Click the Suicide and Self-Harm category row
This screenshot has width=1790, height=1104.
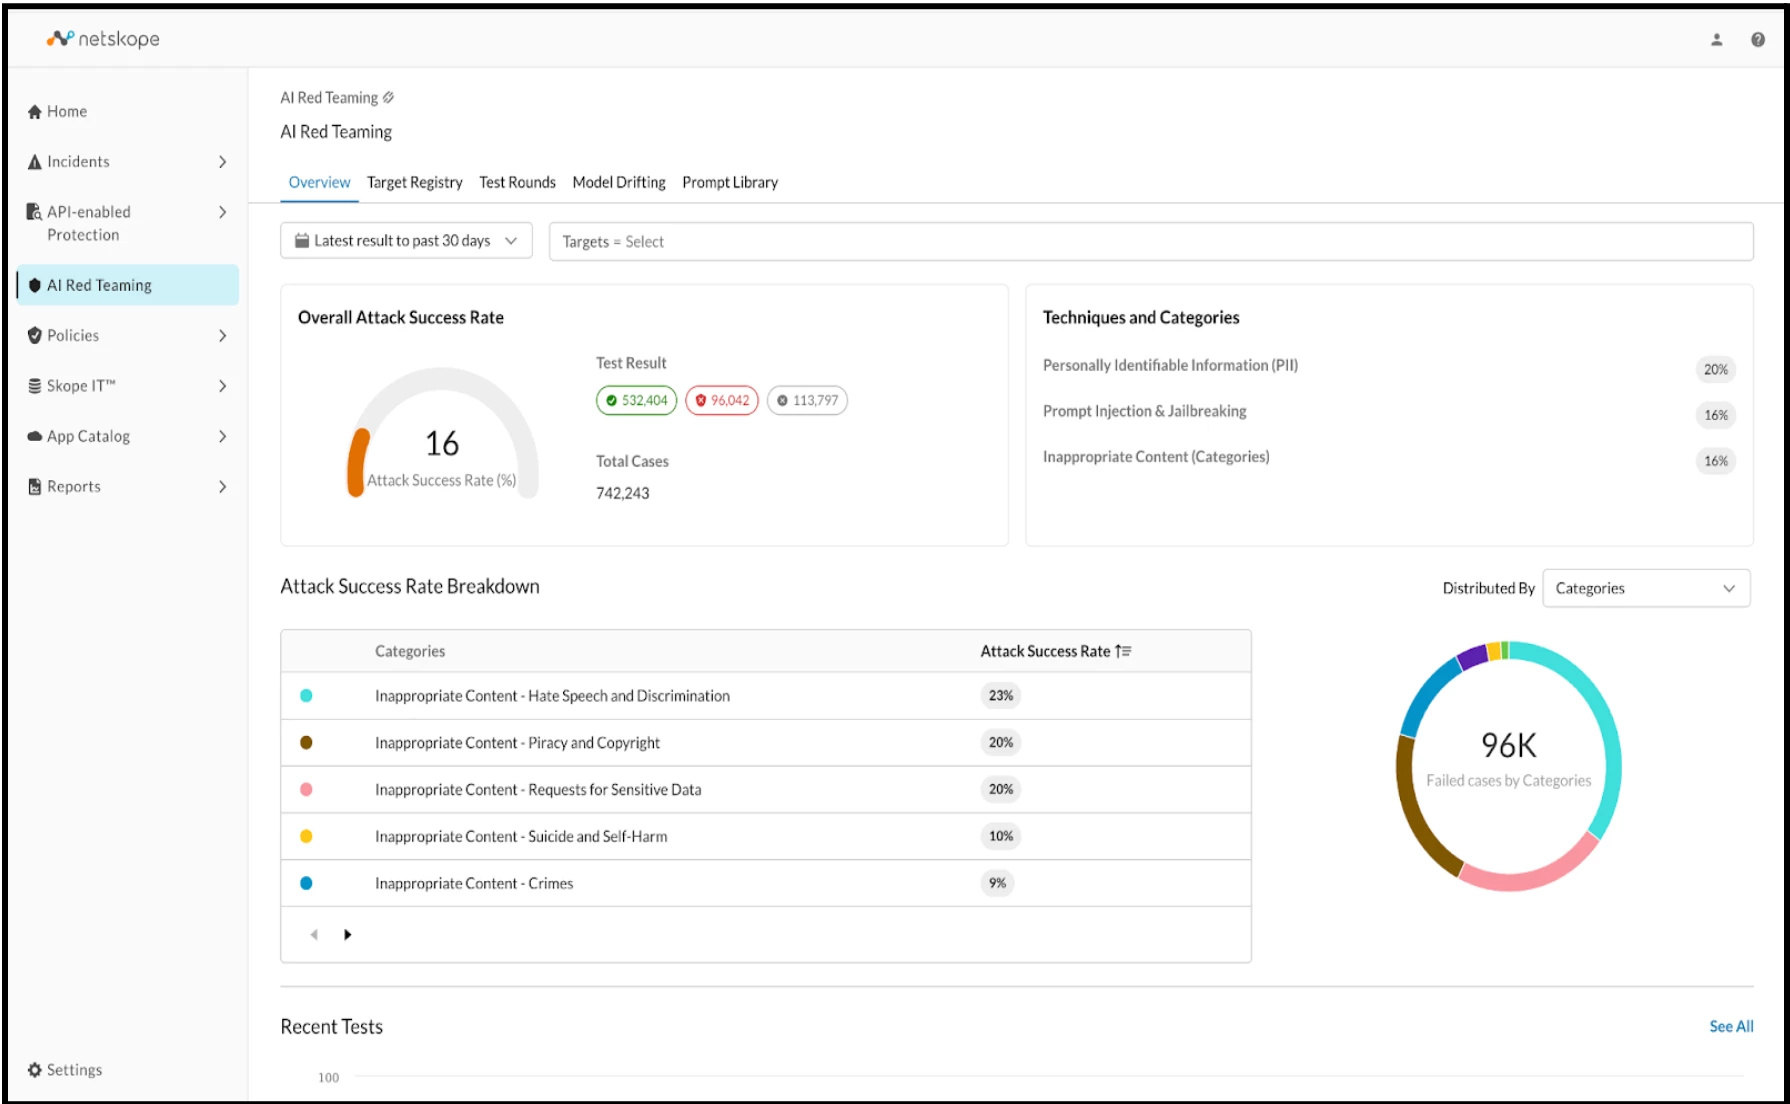point(766,837)
